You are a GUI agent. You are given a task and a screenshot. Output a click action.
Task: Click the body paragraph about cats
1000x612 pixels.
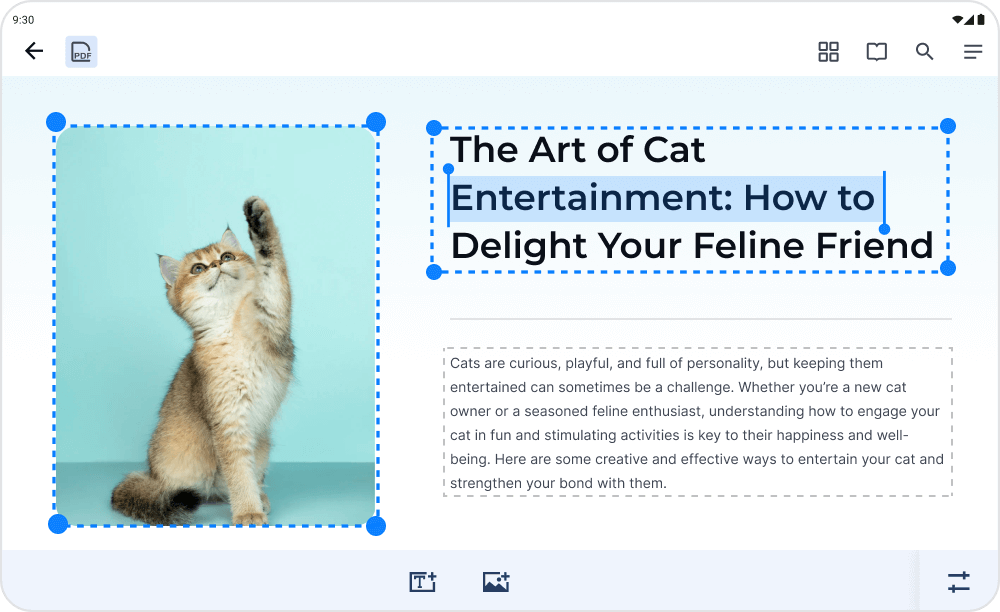pos(697,422)
